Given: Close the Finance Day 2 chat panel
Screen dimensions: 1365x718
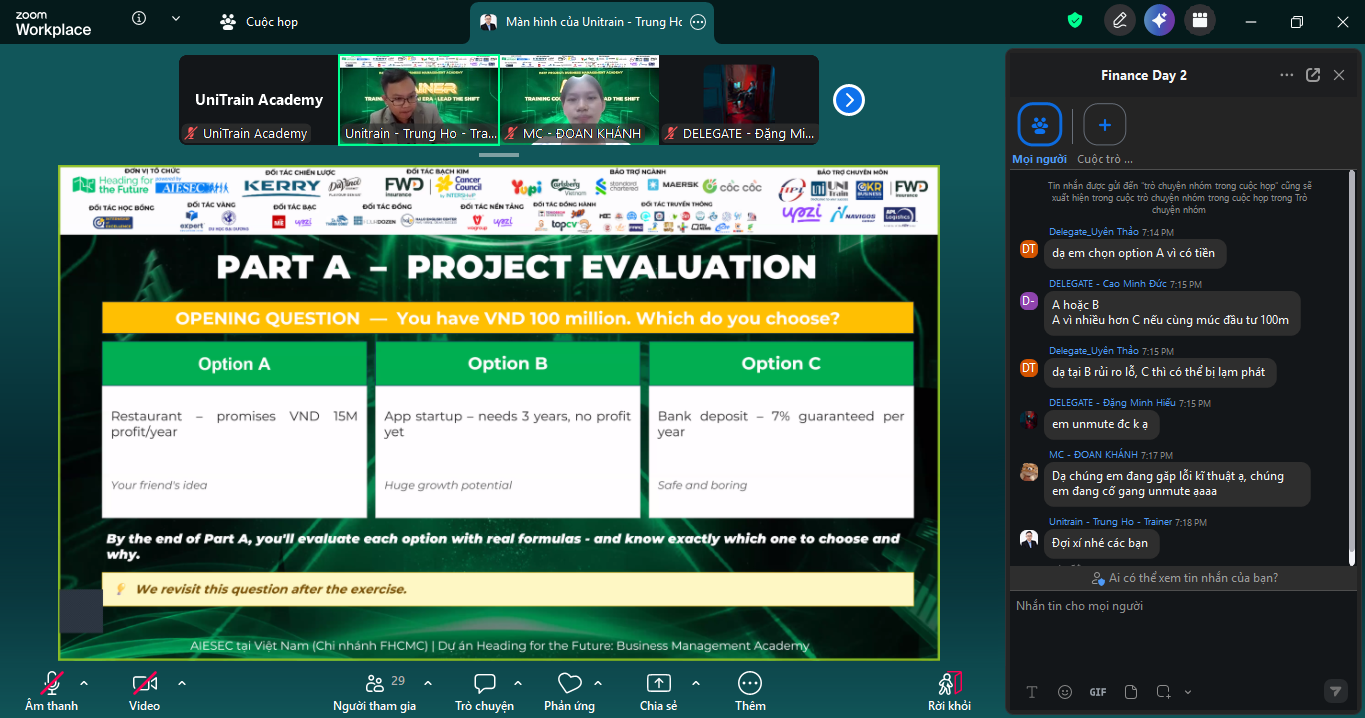Looking at the screenshot, I should pos(1339,75).
